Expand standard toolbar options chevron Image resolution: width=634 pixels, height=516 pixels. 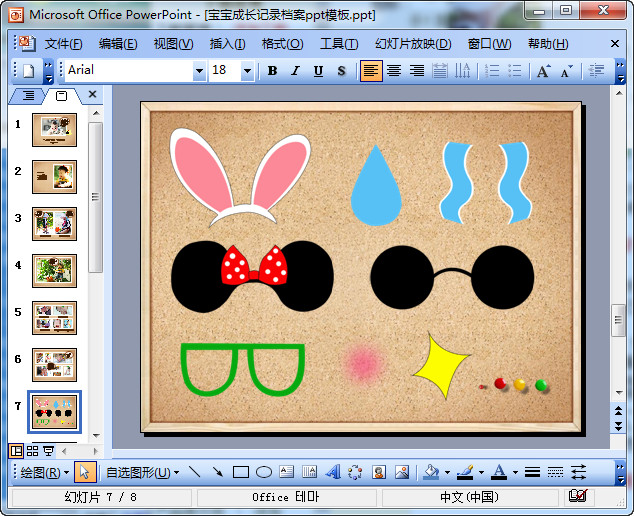(48, 71)
